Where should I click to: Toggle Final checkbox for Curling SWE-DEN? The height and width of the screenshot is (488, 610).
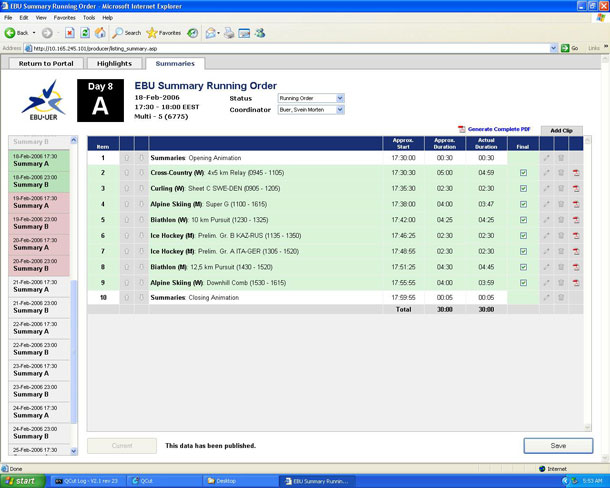523,188
